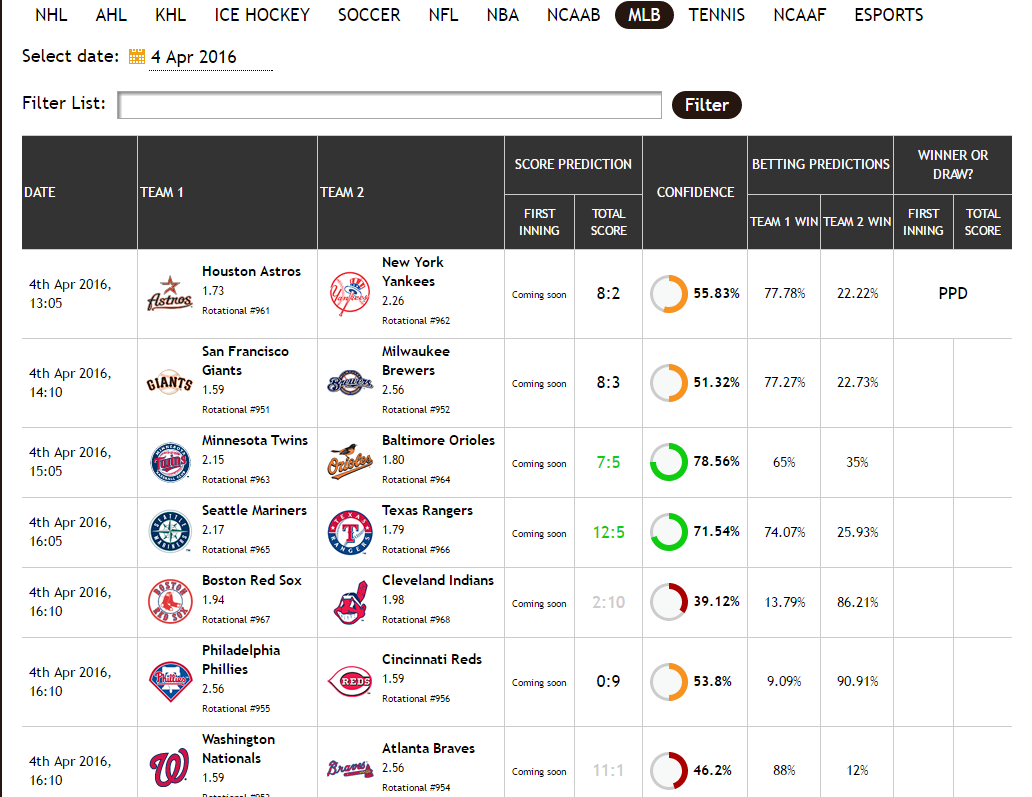Open the Cincinnati Reds team link
The height and width of the screenshot is (797, 1032).
pos(432,659)
